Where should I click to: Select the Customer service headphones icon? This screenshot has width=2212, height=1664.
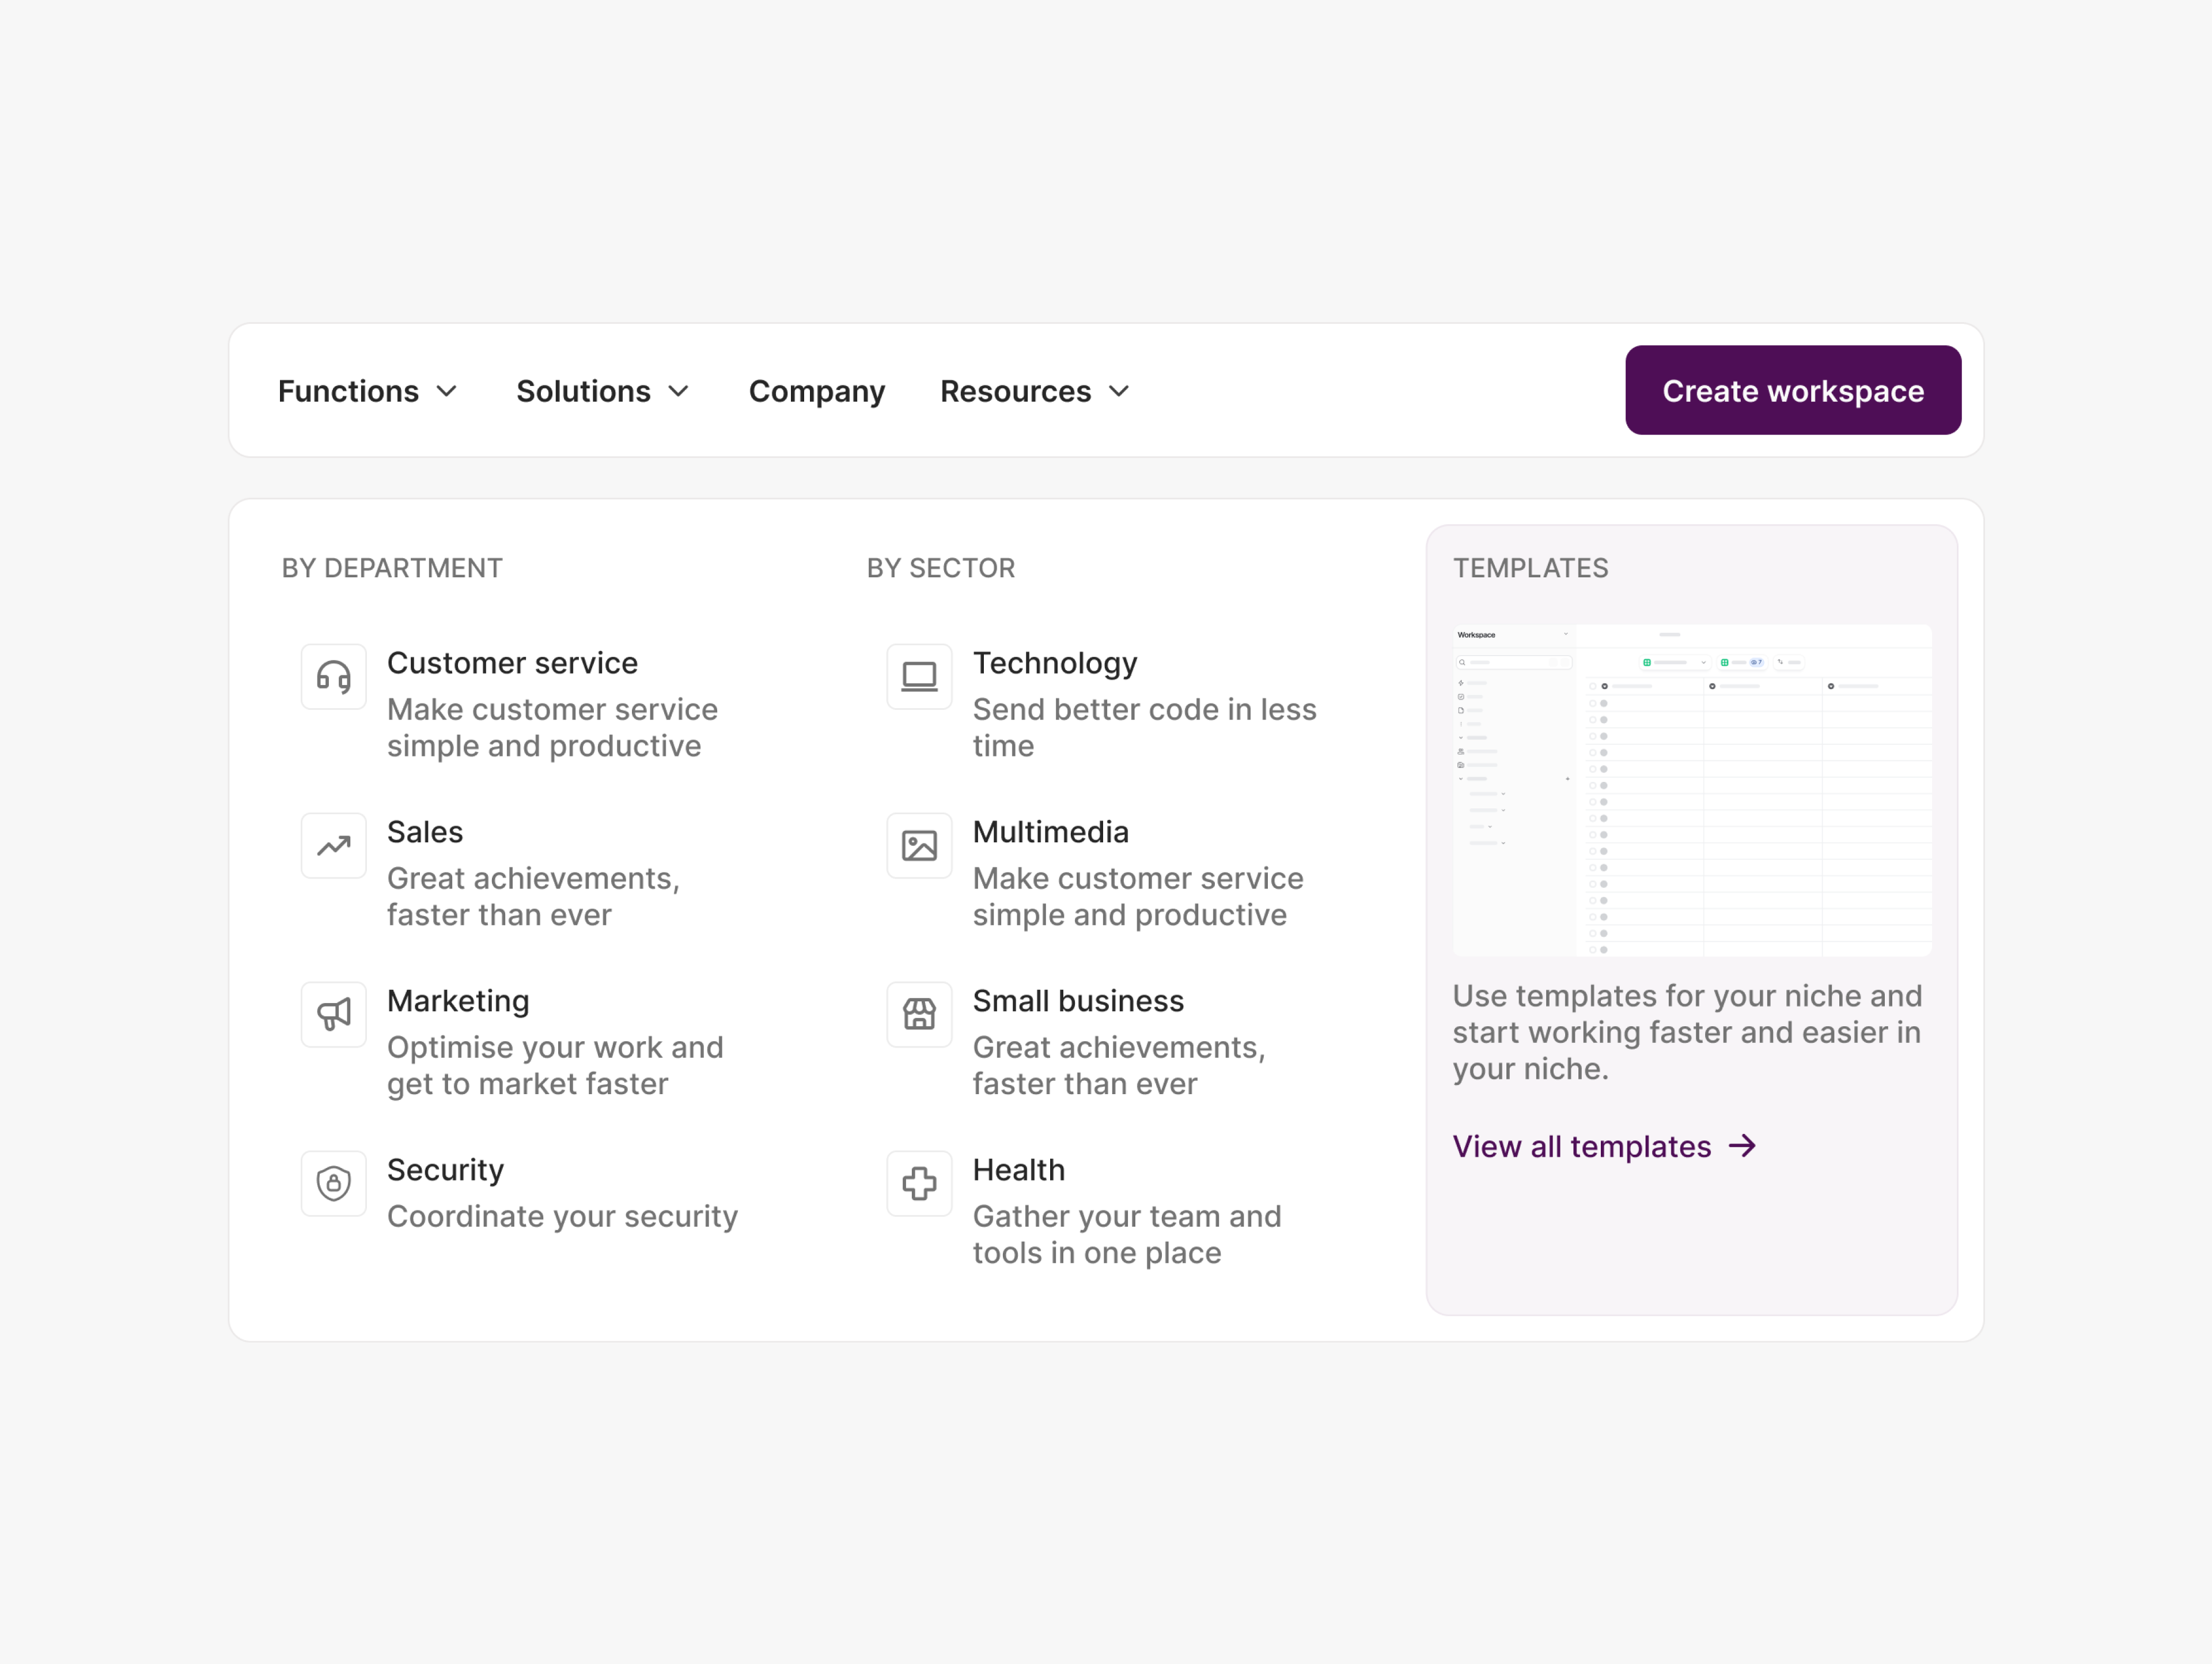click(x=333, y=677)
